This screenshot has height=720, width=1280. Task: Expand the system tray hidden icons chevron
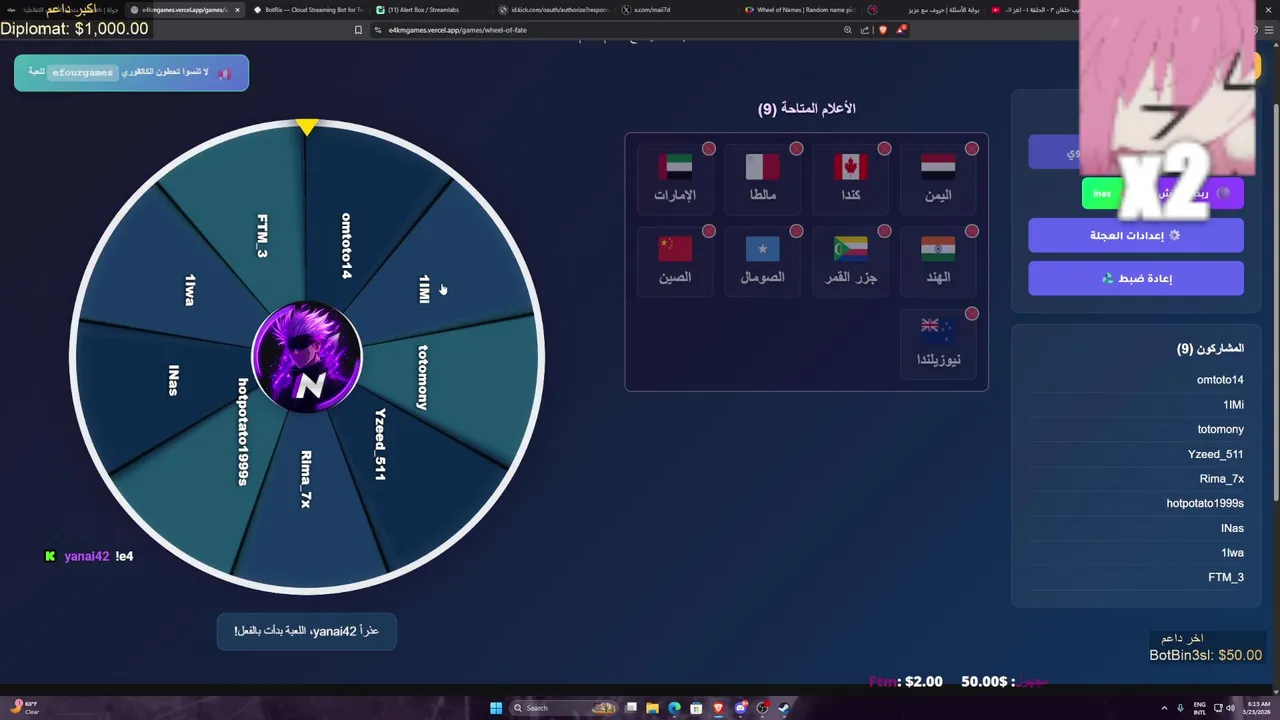coord(1164,708)
